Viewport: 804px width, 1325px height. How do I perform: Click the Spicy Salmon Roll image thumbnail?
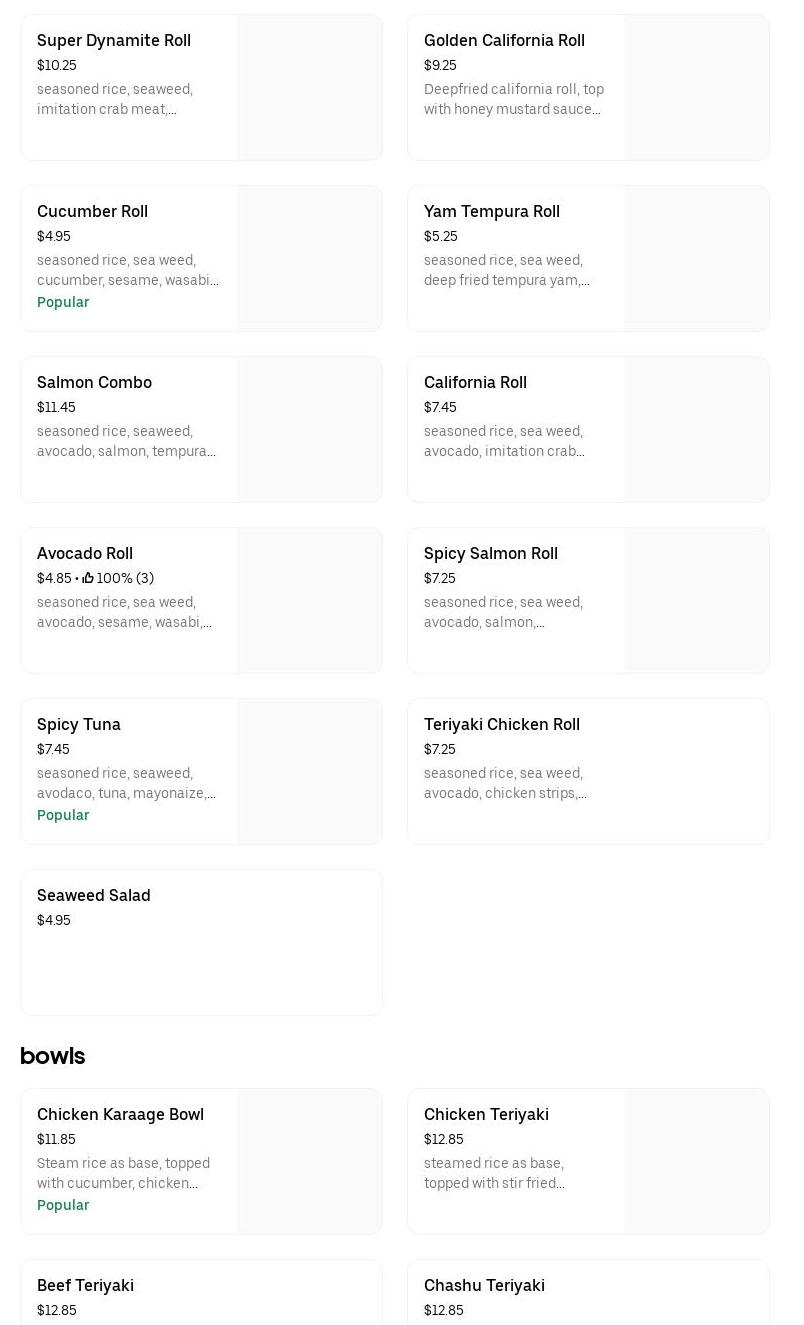coord(697,600)
